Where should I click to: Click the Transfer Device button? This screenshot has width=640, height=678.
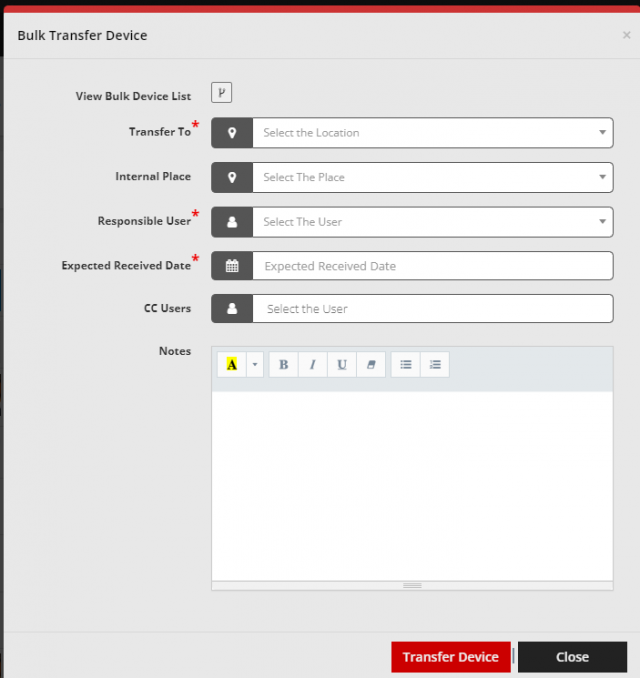click(x=451, y=657)
